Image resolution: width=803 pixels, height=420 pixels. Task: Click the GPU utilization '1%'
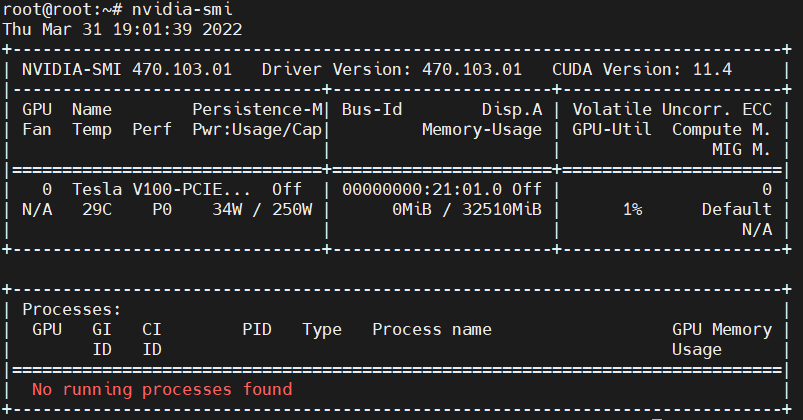pos(632,209)
